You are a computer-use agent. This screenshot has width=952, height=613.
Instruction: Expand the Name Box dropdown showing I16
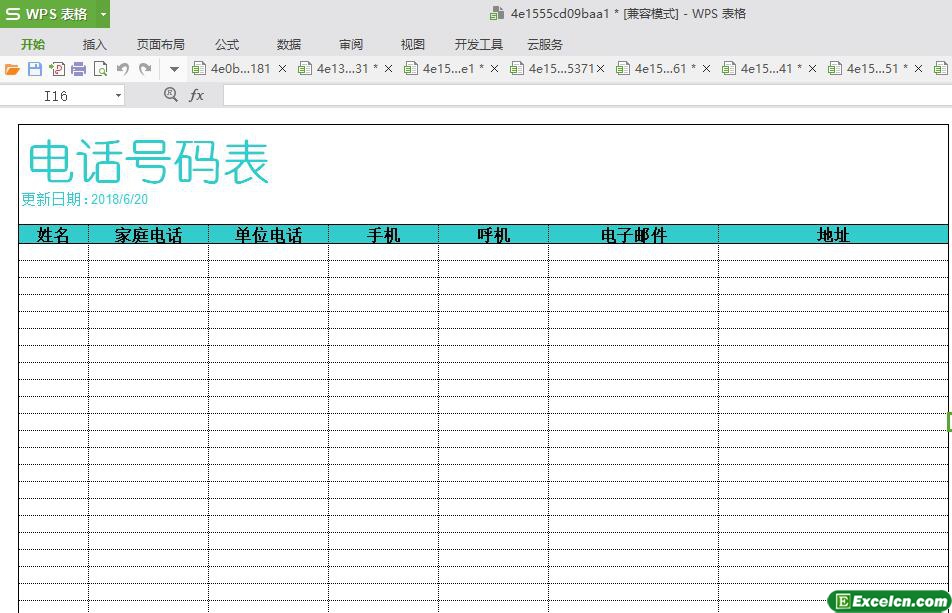[118, 96]
